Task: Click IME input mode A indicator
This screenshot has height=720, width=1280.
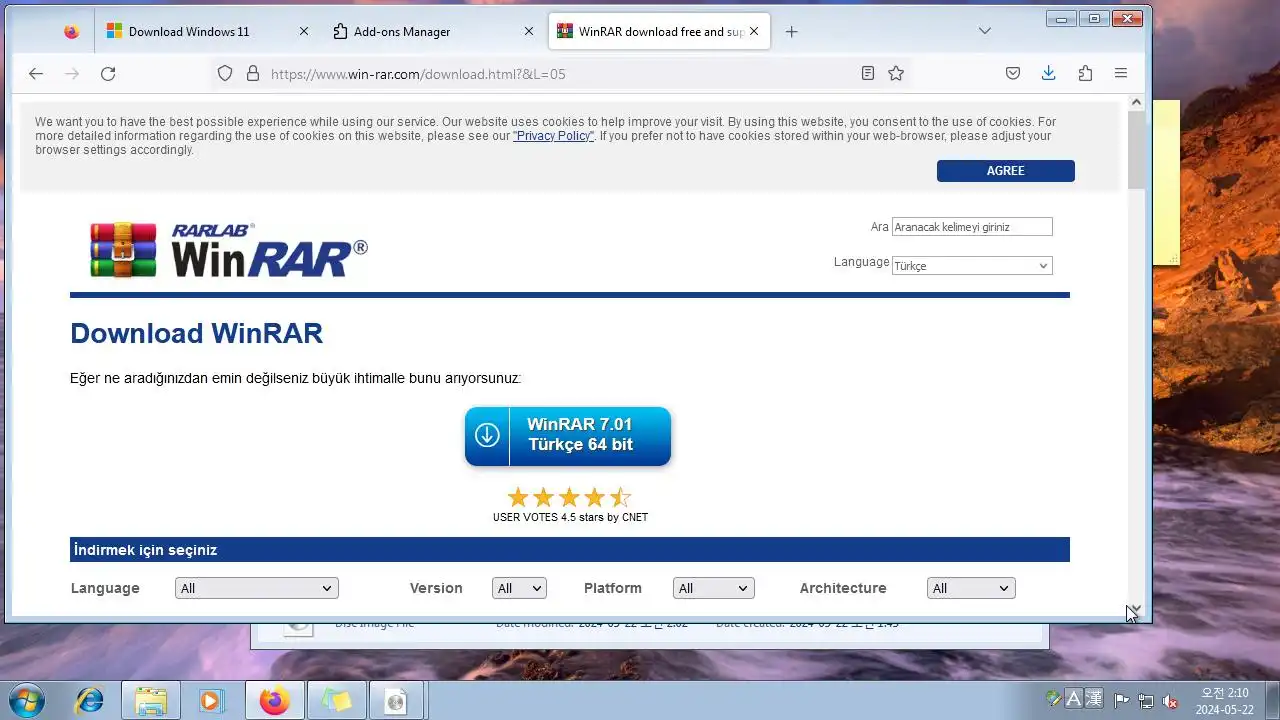Action: (x=1074, y=700)
